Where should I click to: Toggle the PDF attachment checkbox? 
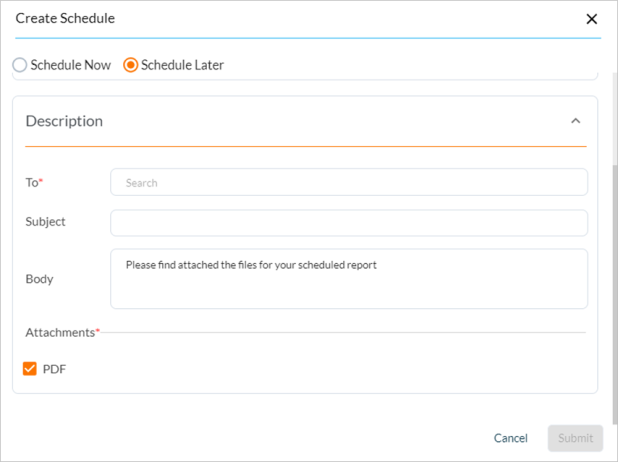30,369
